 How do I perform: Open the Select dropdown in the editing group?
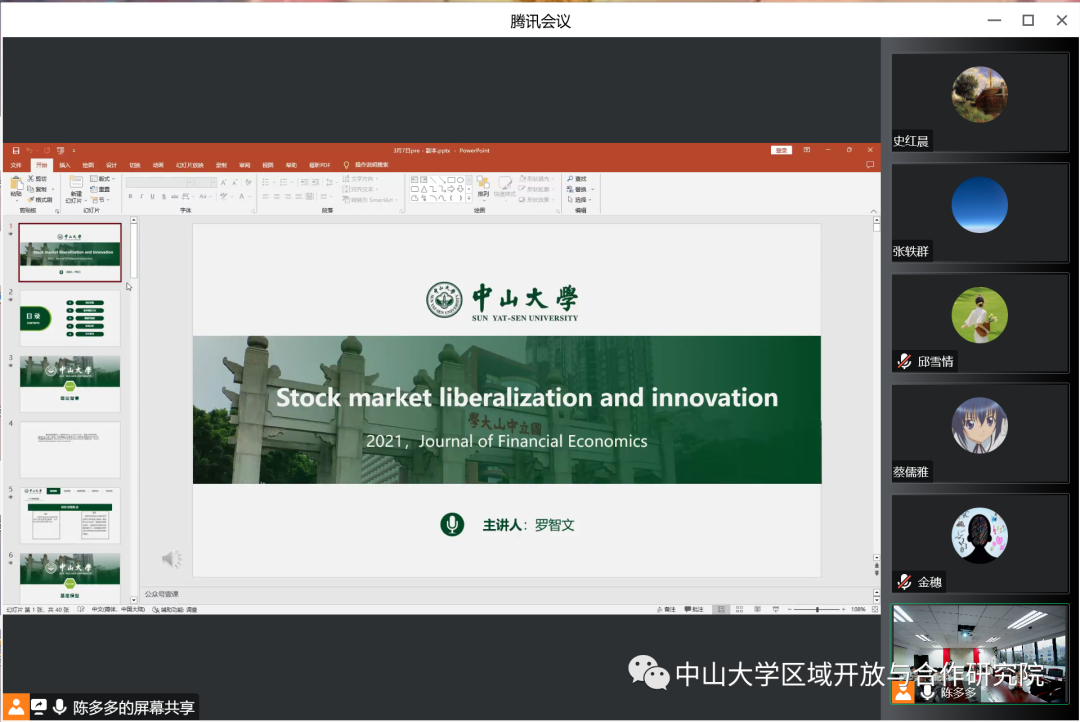pyautogui.click(x=579, y=200)
